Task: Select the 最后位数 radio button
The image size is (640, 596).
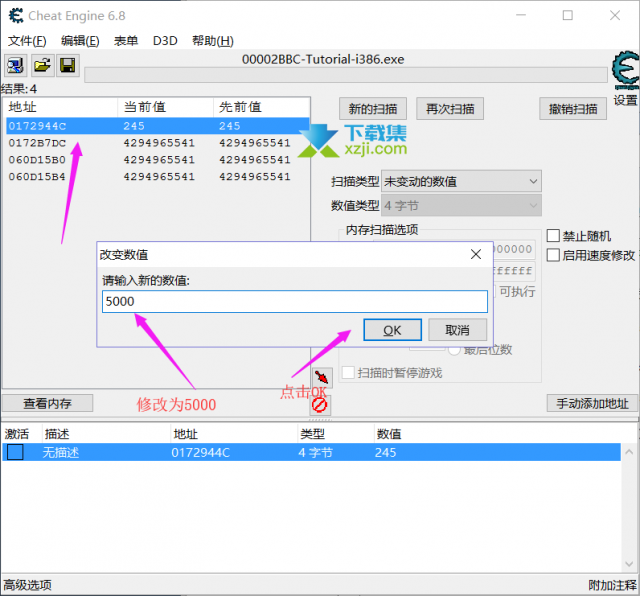Action: pyautogui.click(x=454, y=350)
